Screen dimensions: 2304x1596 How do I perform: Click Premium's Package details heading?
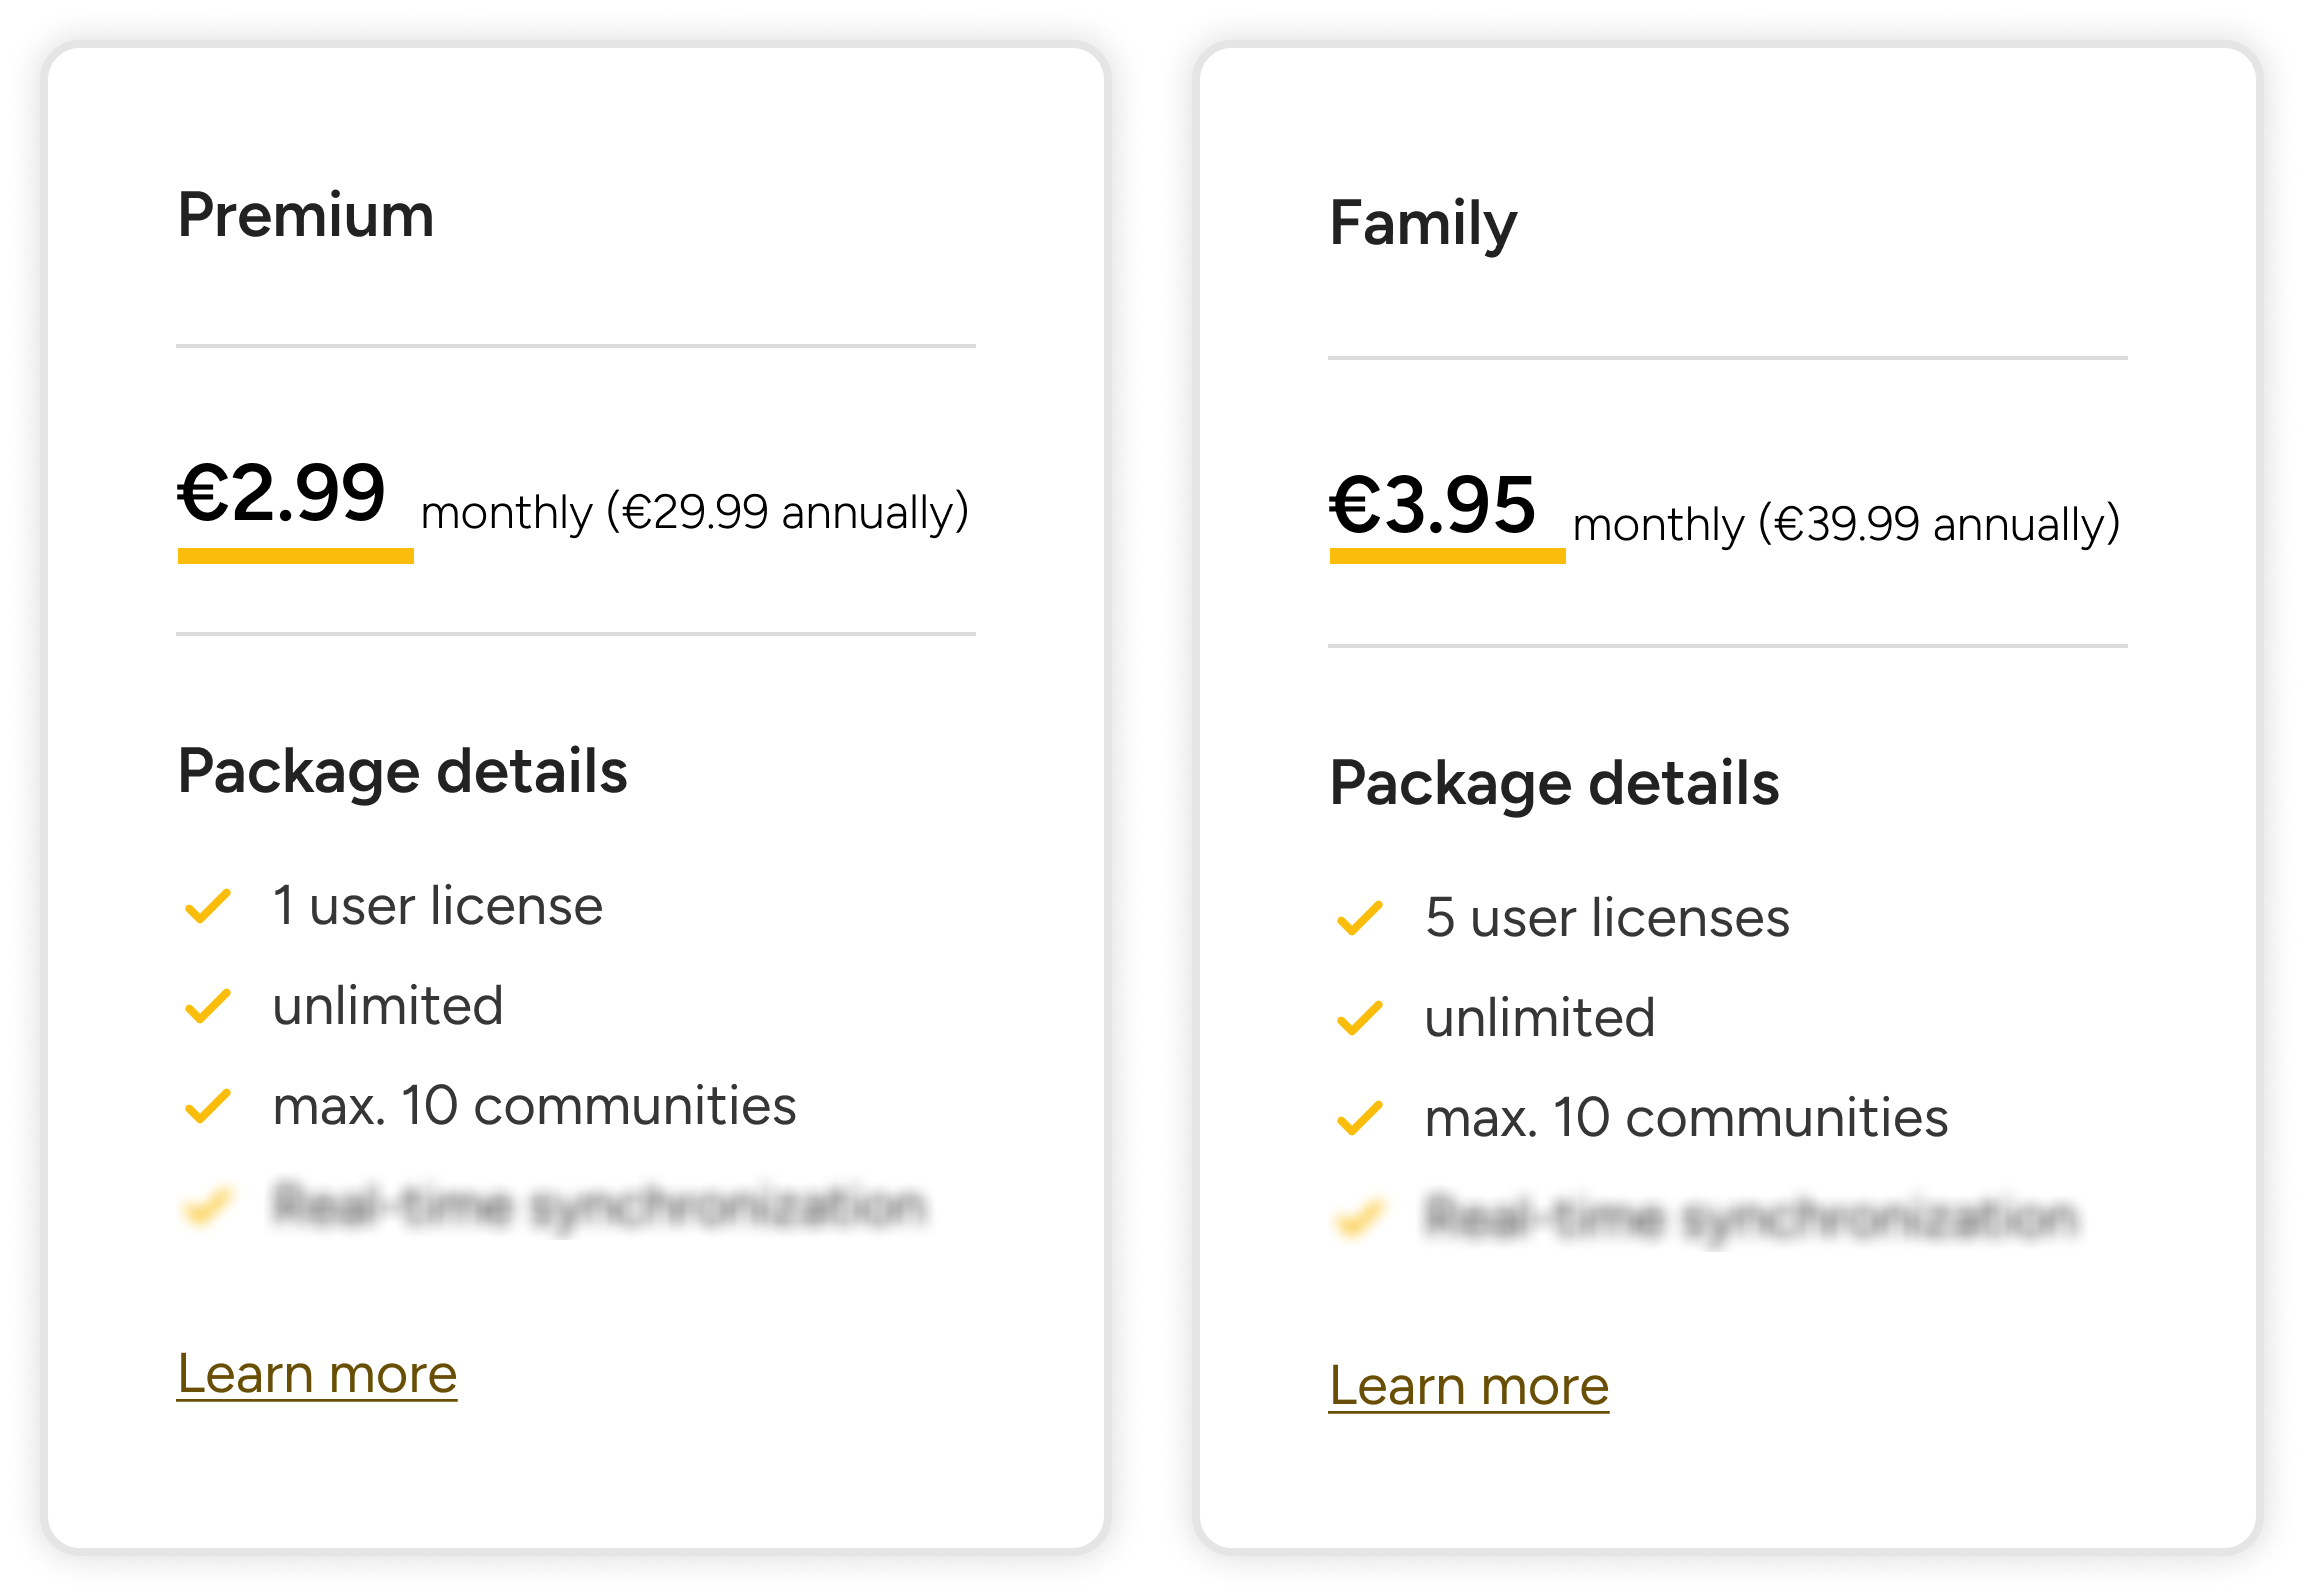coord(403,772)
